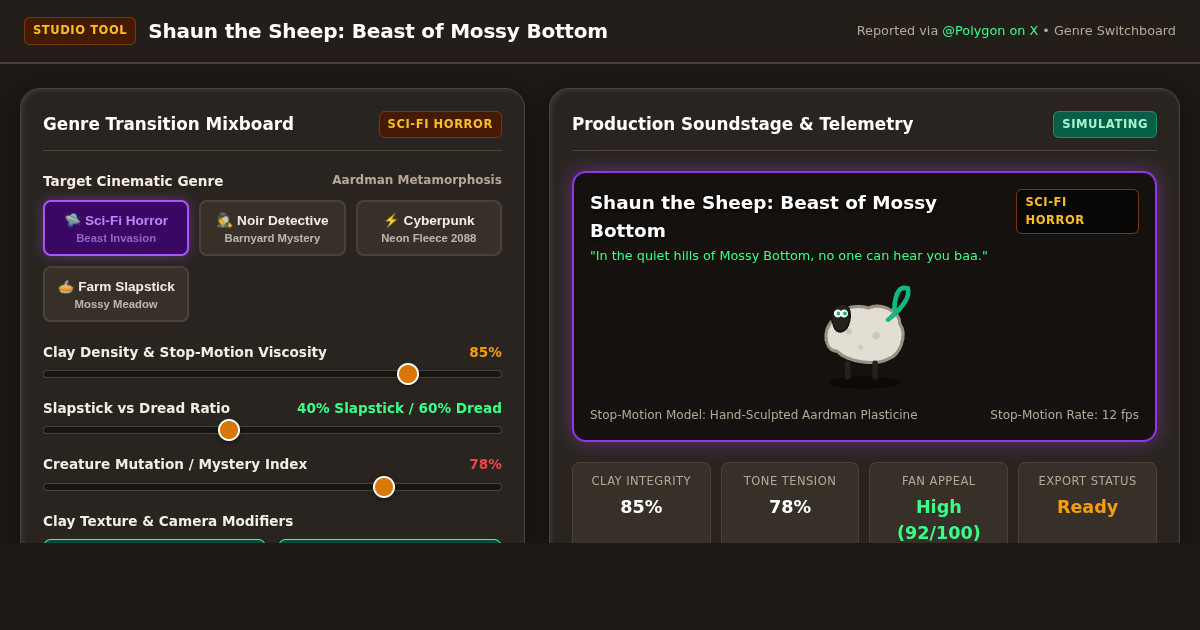Pick the Cyberpunk Neon Fleece 2088 genre
1200x630 pixels.
pyautogui.click(x=429, y=228)
